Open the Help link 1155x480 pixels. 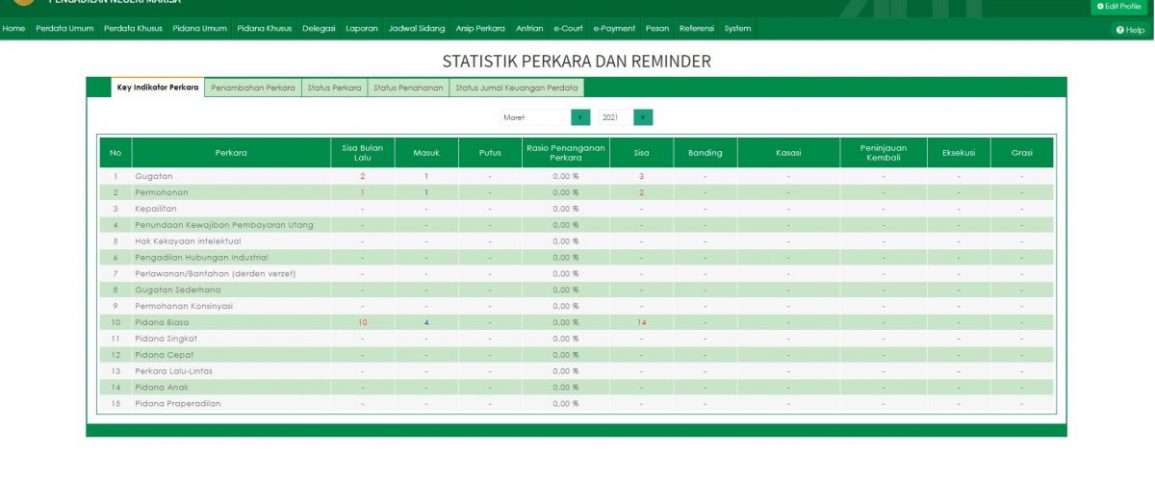[1130, 30]
